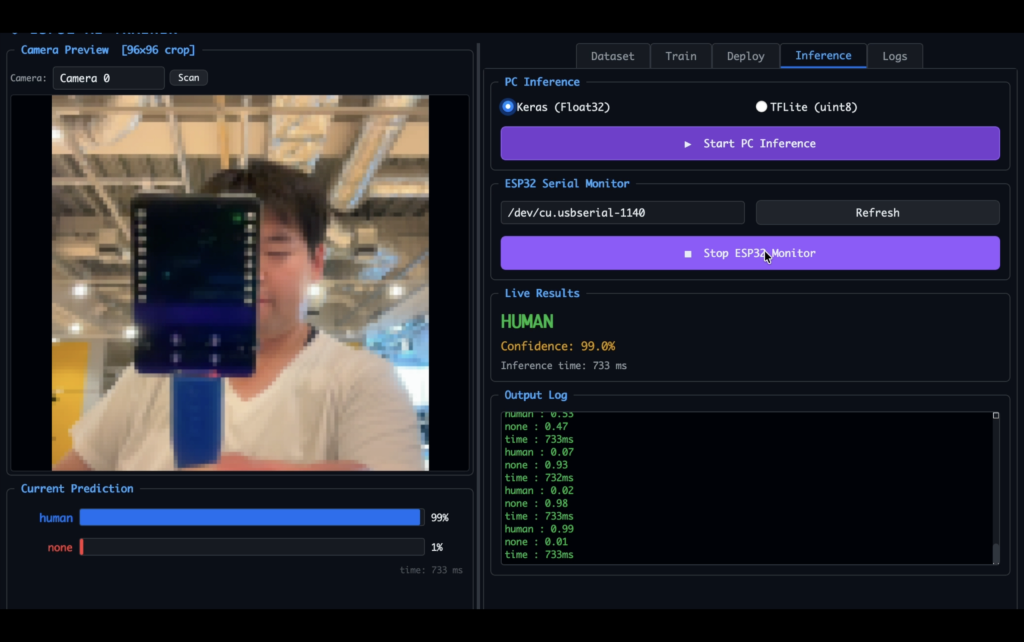Click the Output Log scrollbar thumb
Viewport: 1024px width, 642px height.
[996, 553]
